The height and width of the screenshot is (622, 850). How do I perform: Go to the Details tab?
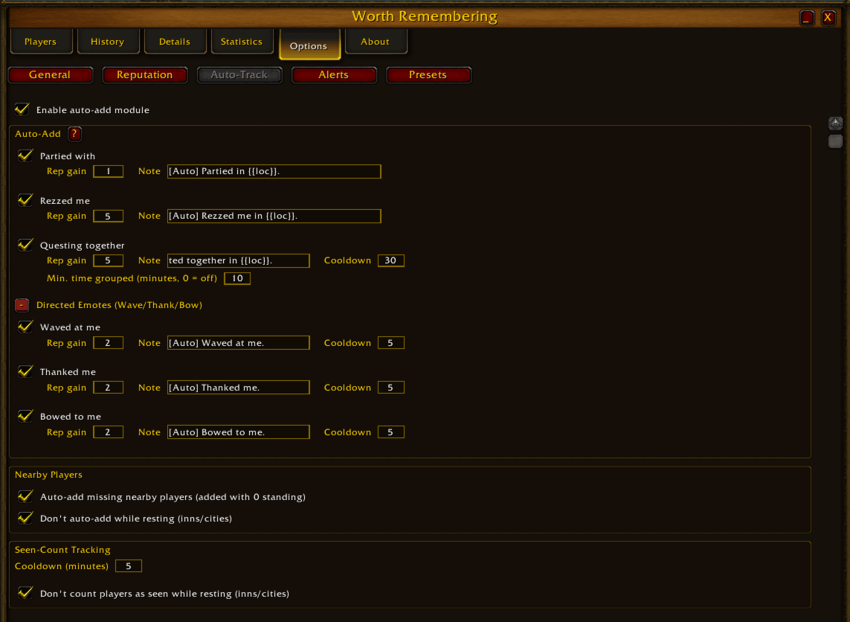click(x=175, y=42)
